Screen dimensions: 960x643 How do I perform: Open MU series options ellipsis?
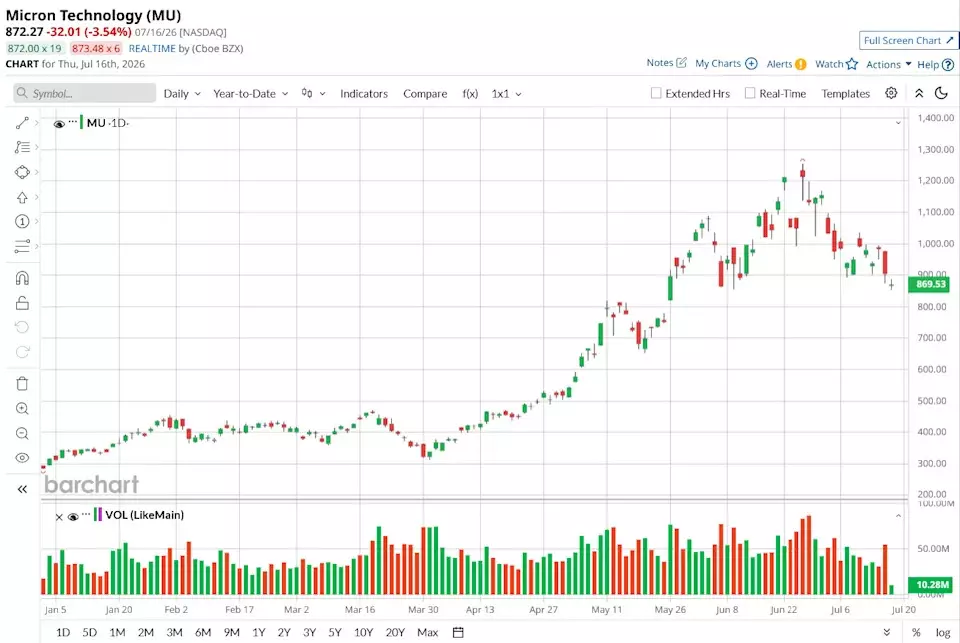73,121
